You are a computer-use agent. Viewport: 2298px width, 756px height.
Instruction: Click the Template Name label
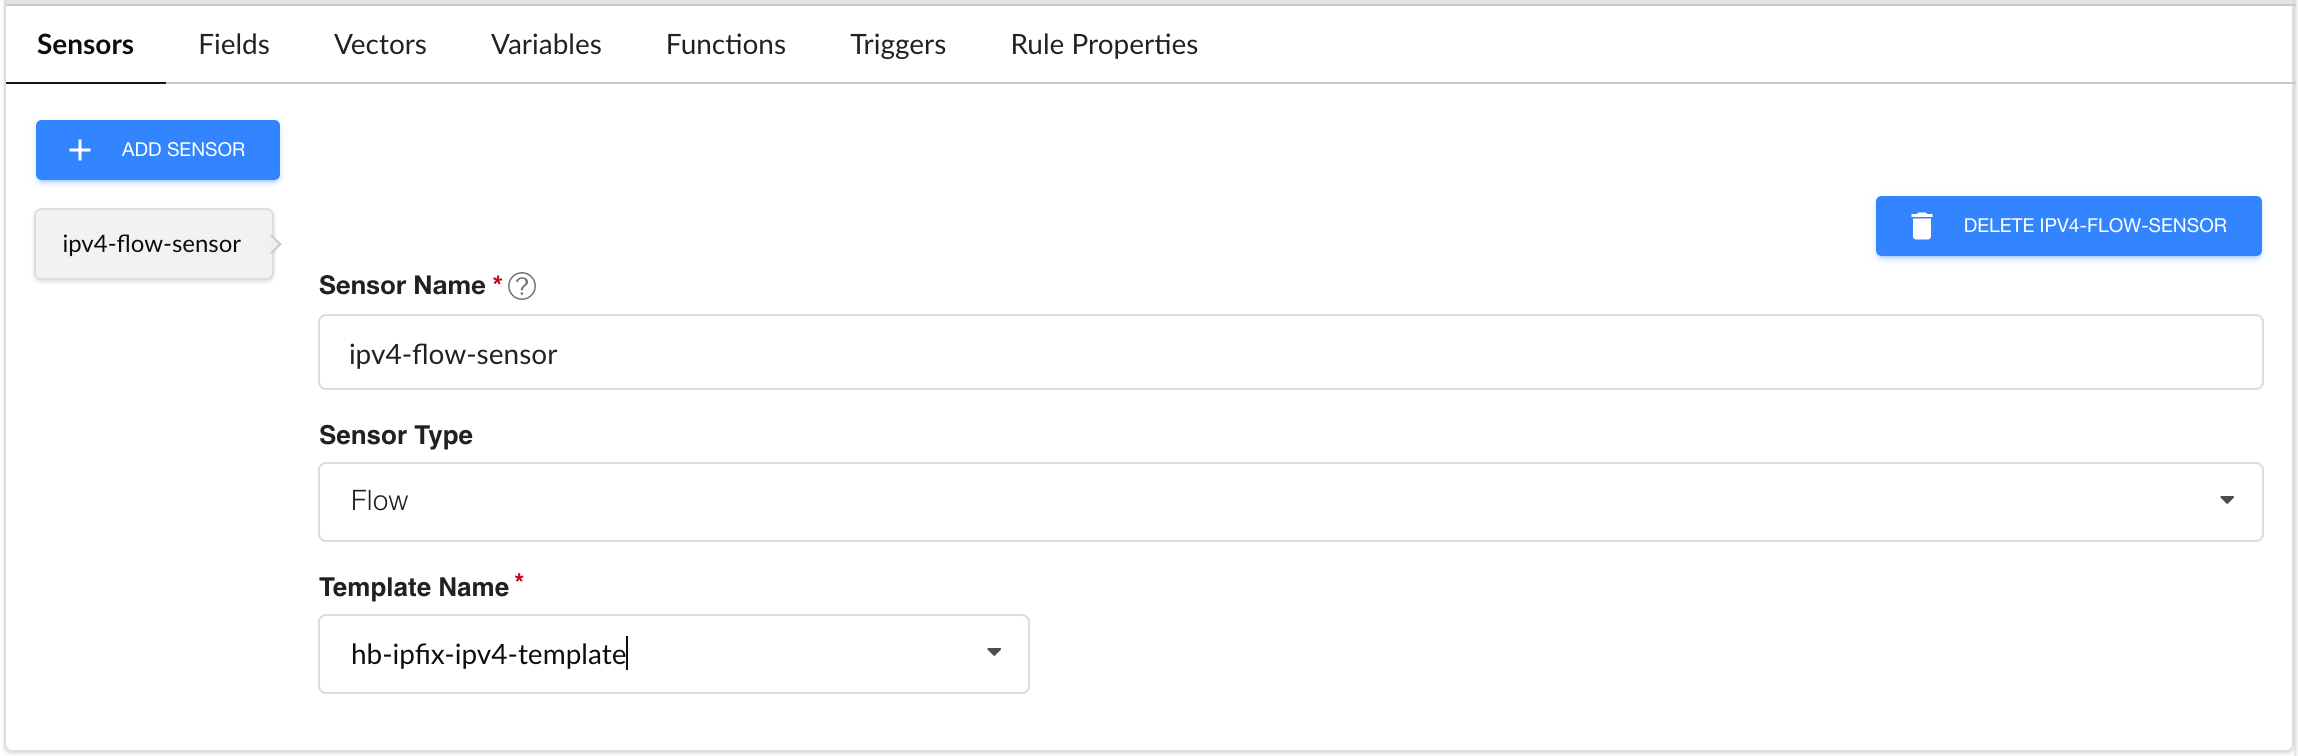pyautogui.click(x=414, y=587)
